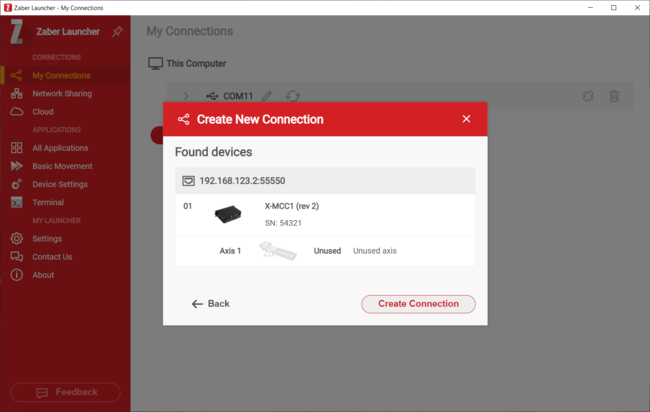Select My Connections menu item
650x412 pixels.
[60, 76]
